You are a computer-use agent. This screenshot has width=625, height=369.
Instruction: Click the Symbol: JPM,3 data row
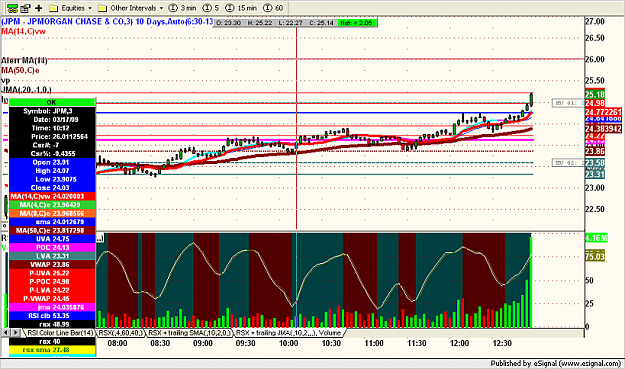(52, 111)
